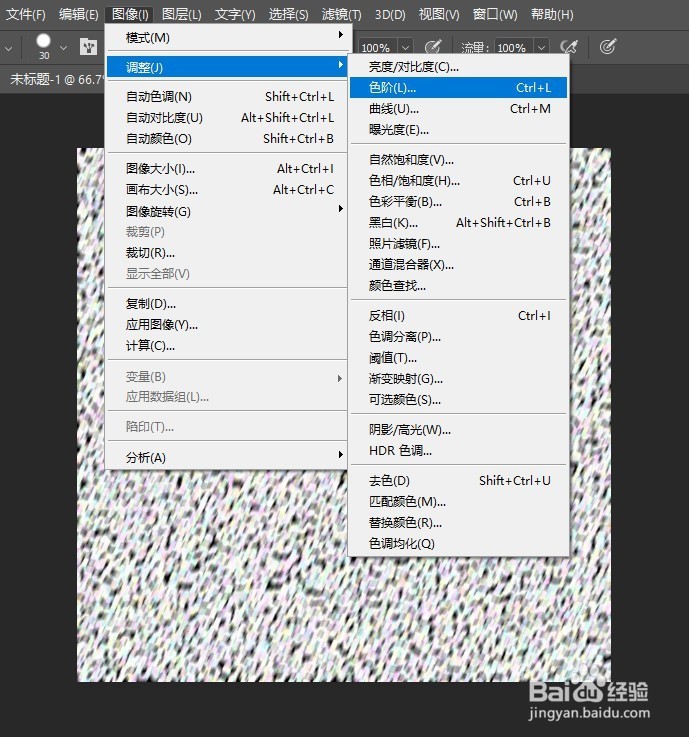Open 计算(C)...
The width and height of the screenshot is (689, 737).
pos(227,346)
